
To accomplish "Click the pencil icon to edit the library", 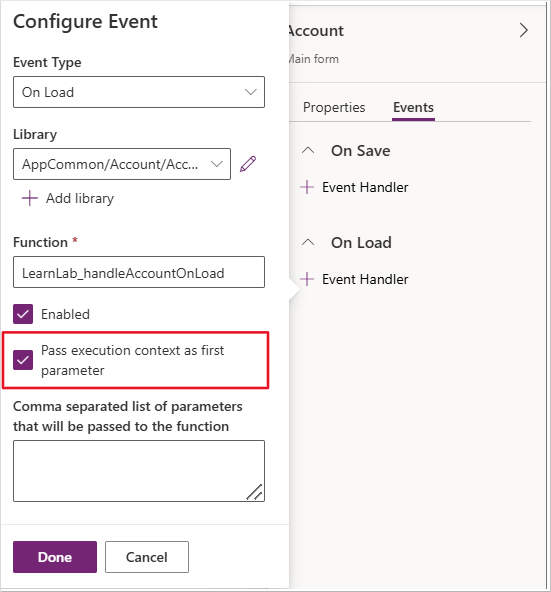I will pos(248,164).
